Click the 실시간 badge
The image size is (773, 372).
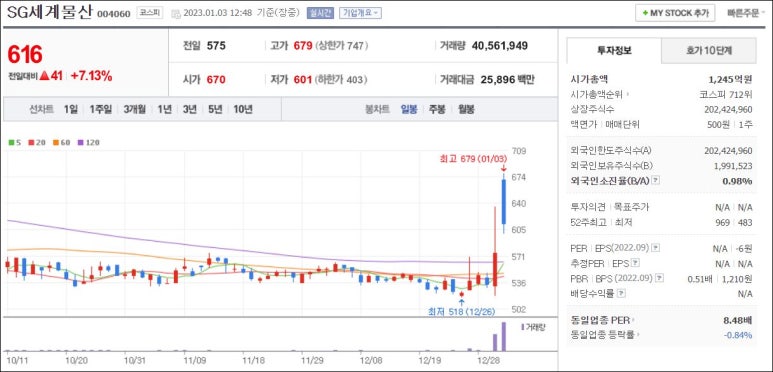[x=320, y=13]
